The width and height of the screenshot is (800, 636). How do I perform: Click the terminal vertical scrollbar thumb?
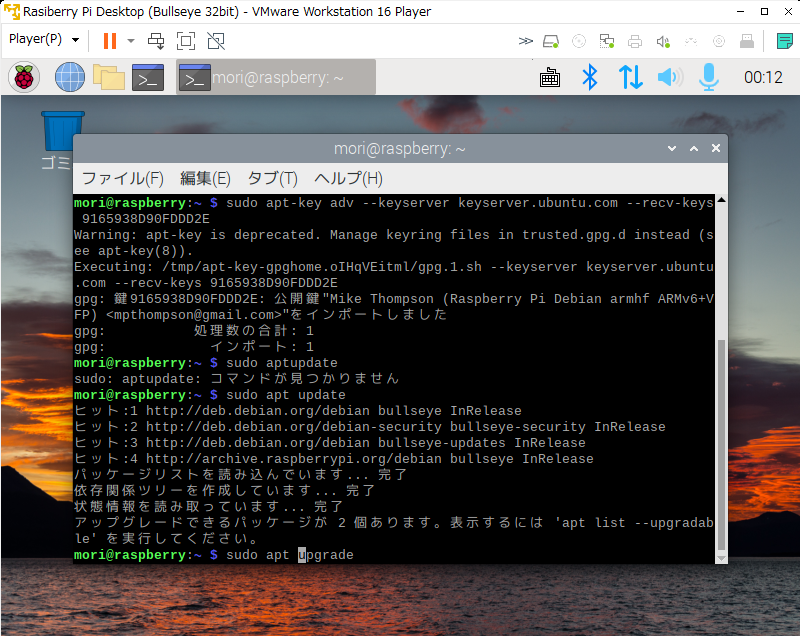pyautogui.click(x=721, y=445)
